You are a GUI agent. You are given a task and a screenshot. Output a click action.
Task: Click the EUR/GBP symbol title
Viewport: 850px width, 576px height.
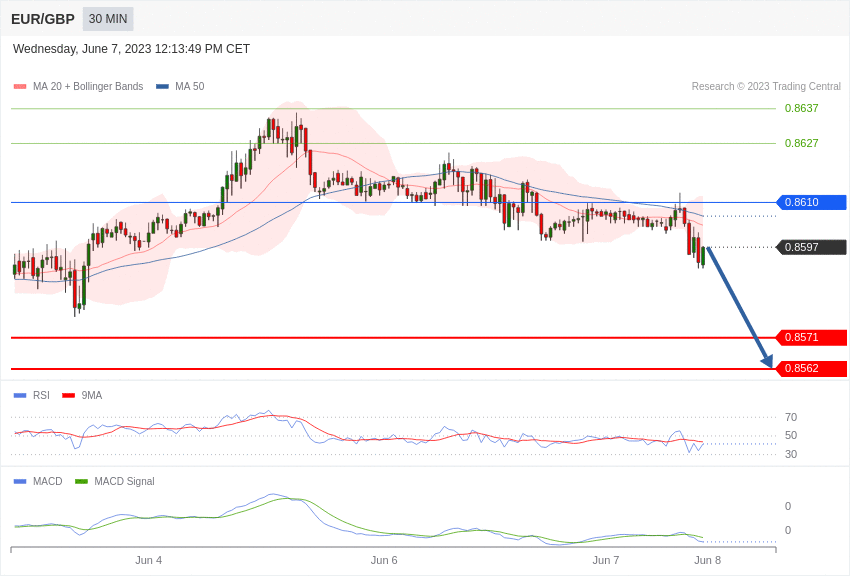pyautogui.click(x=43, y=19)
